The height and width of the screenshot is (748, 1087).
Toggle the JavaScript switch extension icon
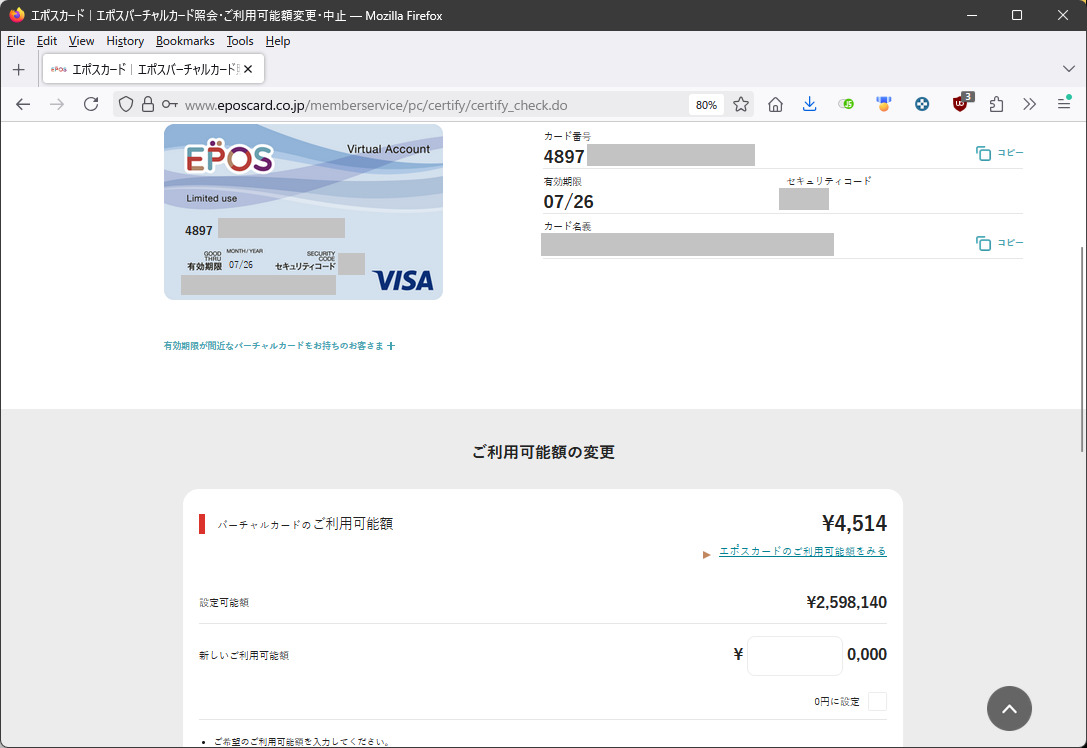847,104
